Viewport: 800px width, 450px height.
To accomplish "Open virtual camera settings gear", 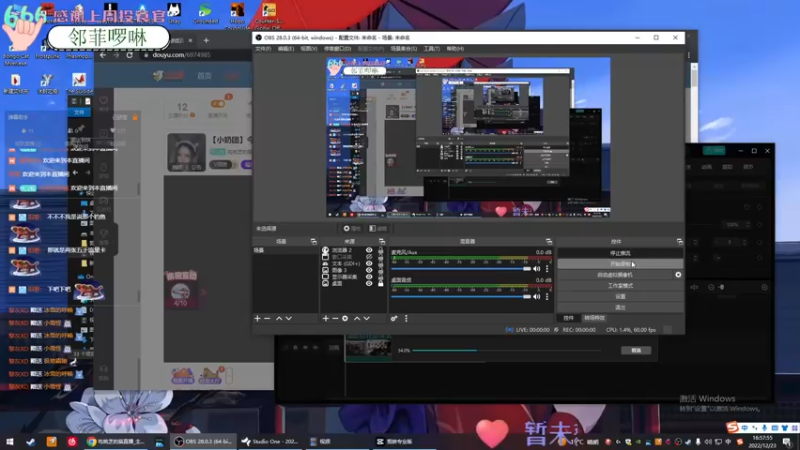I will (678, 274).
